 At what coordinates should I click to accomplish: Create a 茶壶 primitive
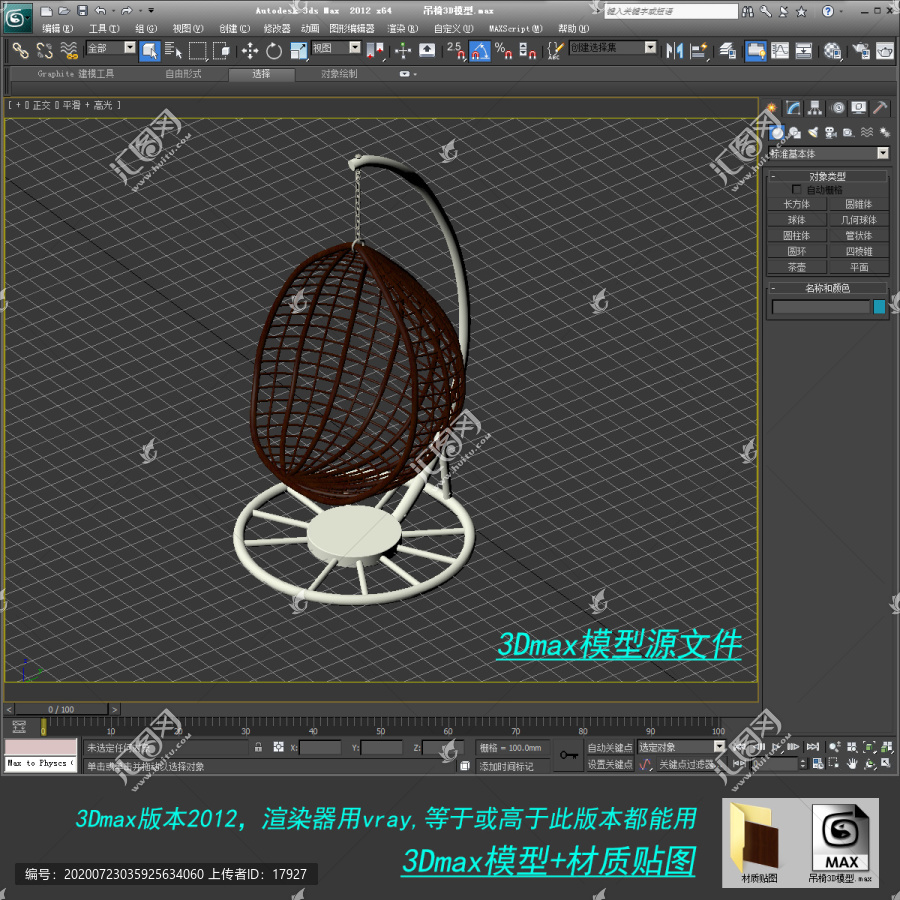click(797, 267)
